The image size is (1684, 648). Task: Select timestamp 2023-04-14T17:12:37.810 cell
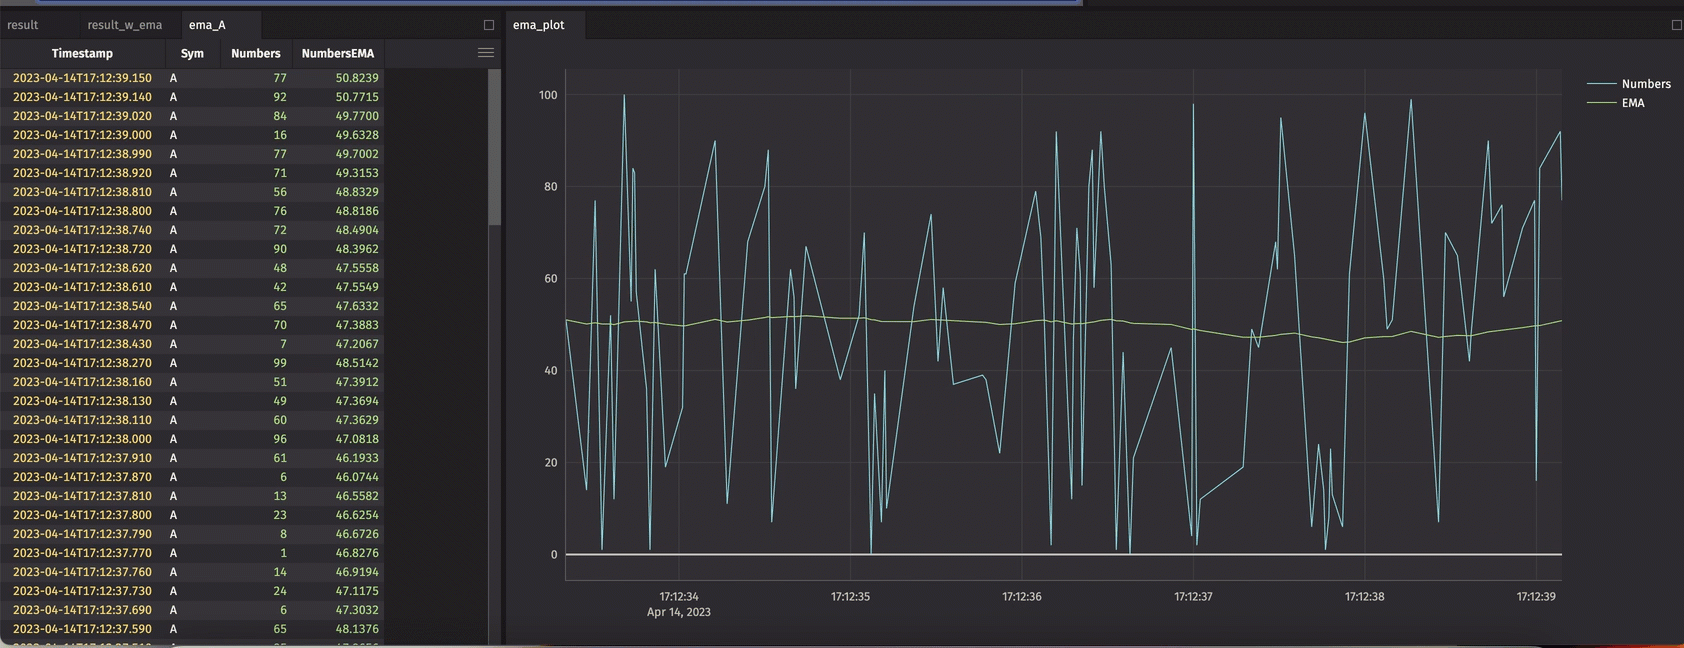(x=82, y=496)
